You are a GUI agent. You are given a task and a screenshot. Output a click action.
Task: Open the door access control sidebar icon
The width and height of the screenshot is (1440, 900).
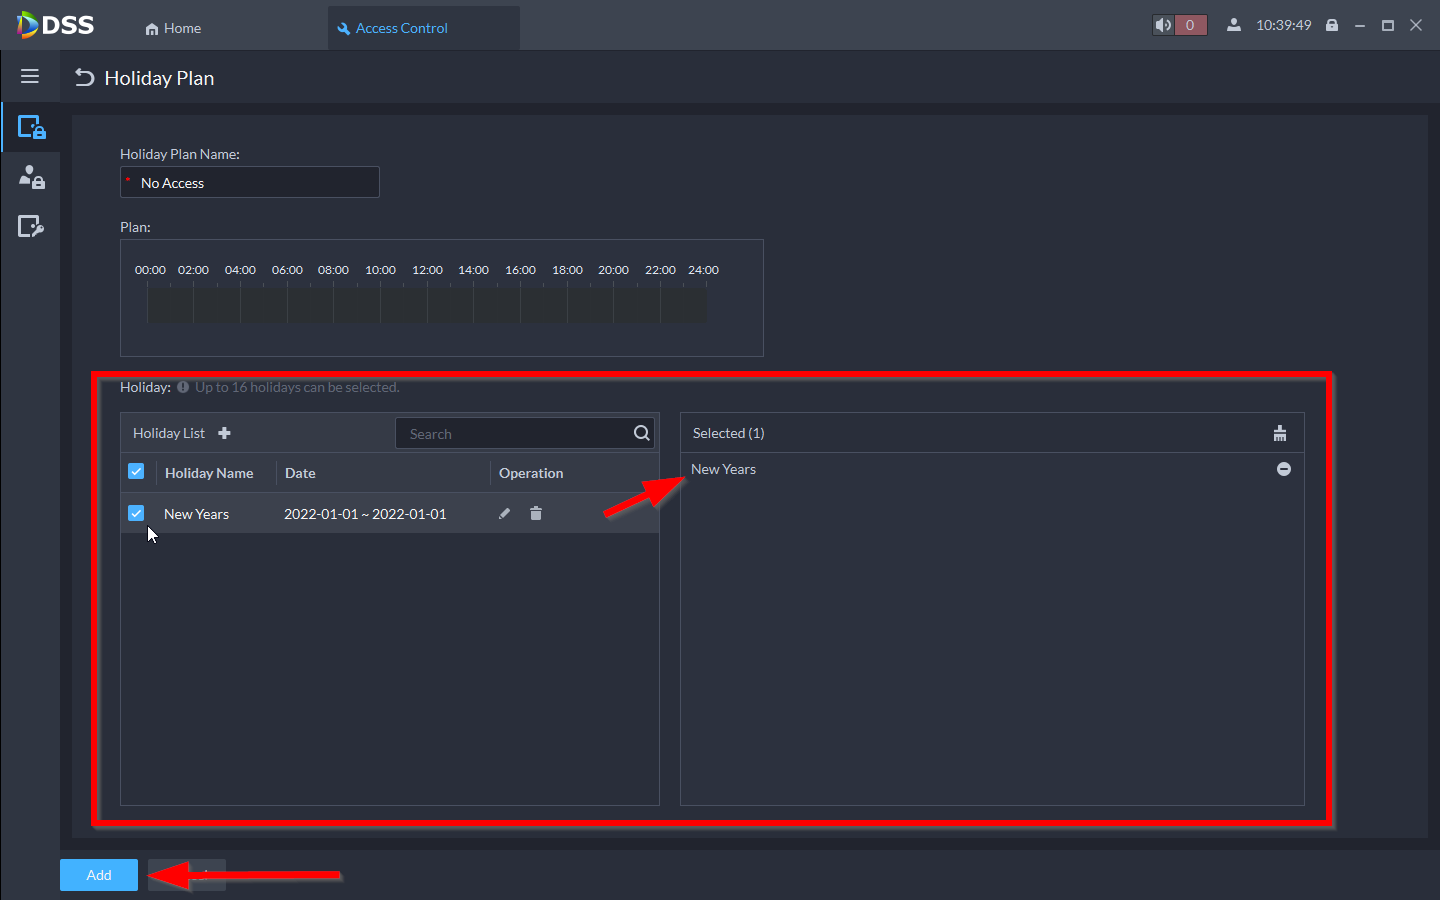pos(31,127)
